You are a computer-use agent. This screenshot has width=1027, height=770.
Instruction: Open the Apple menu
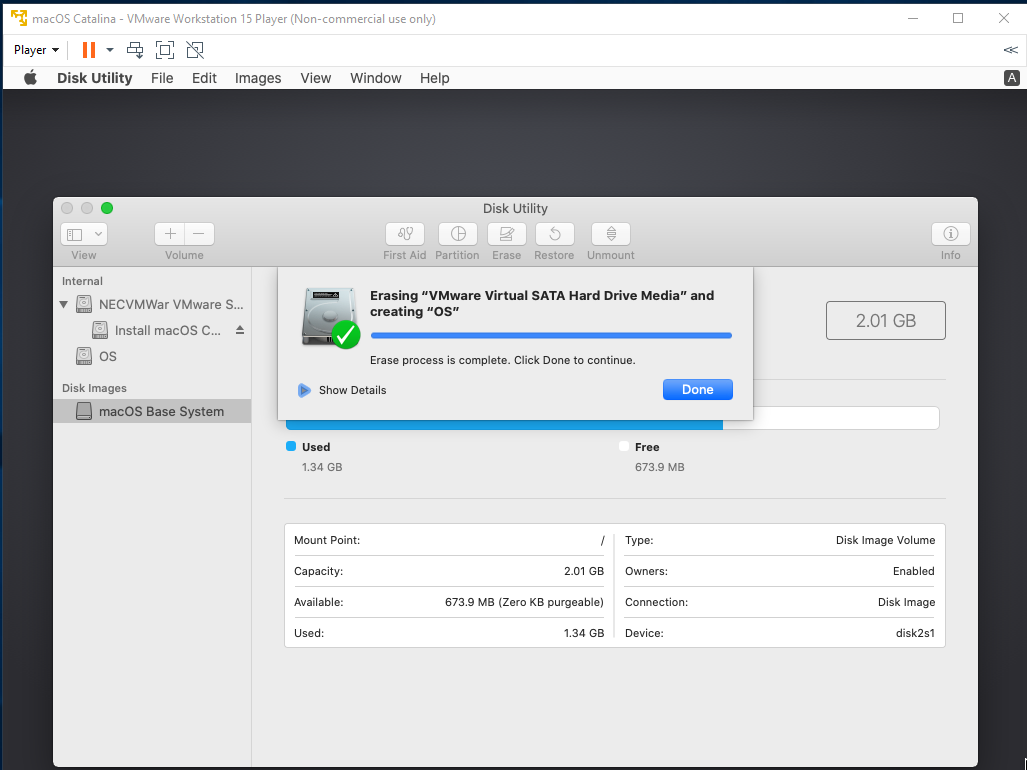point(30,78)
